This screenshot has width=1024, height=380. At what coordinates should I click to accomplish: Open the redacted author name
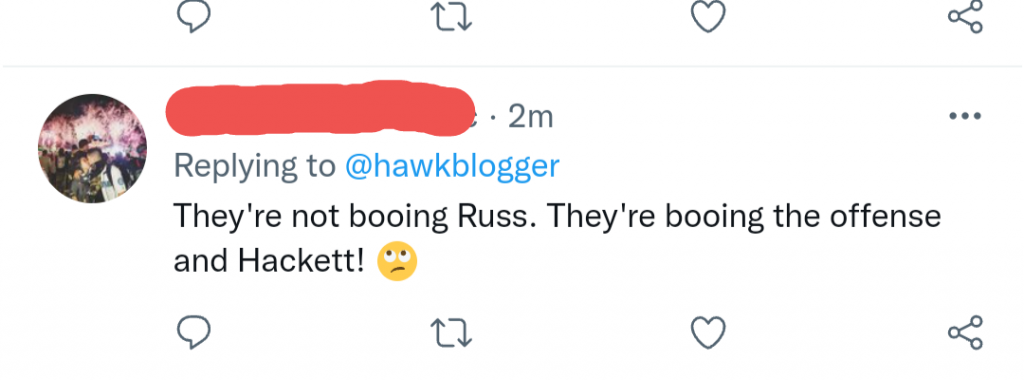(320, 108)
